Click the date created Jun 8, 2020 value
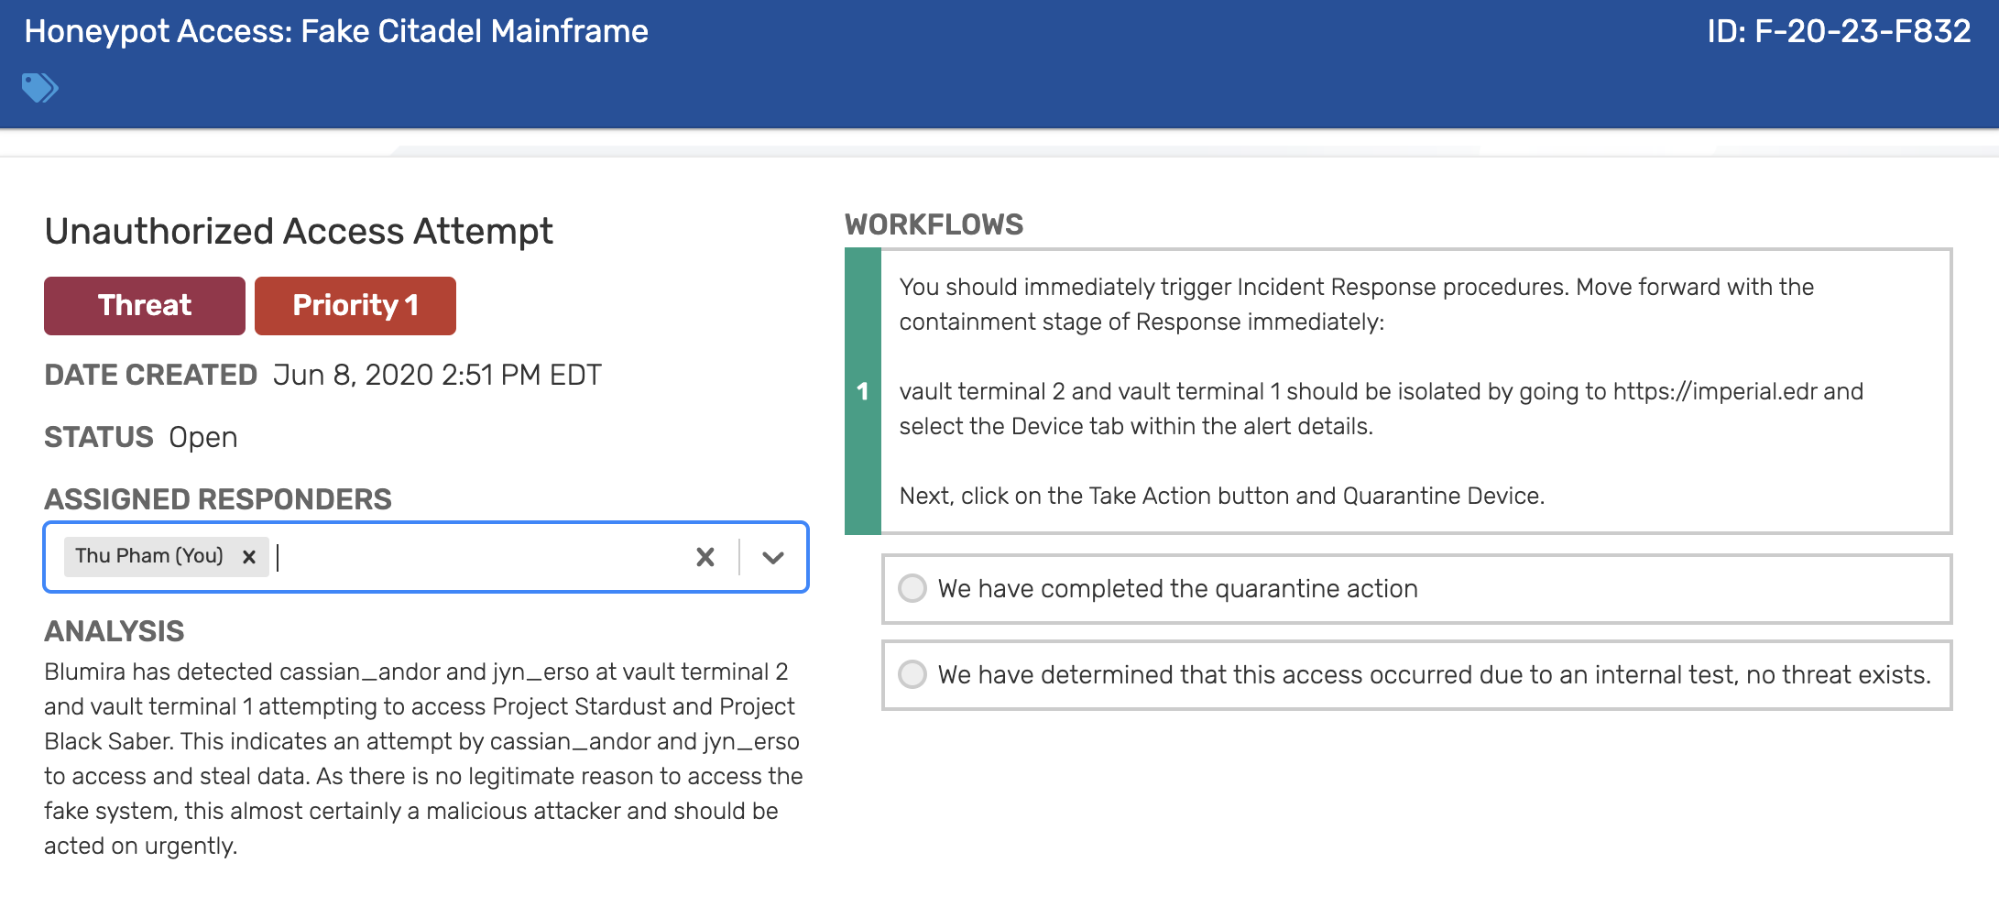 click(437, 375)
